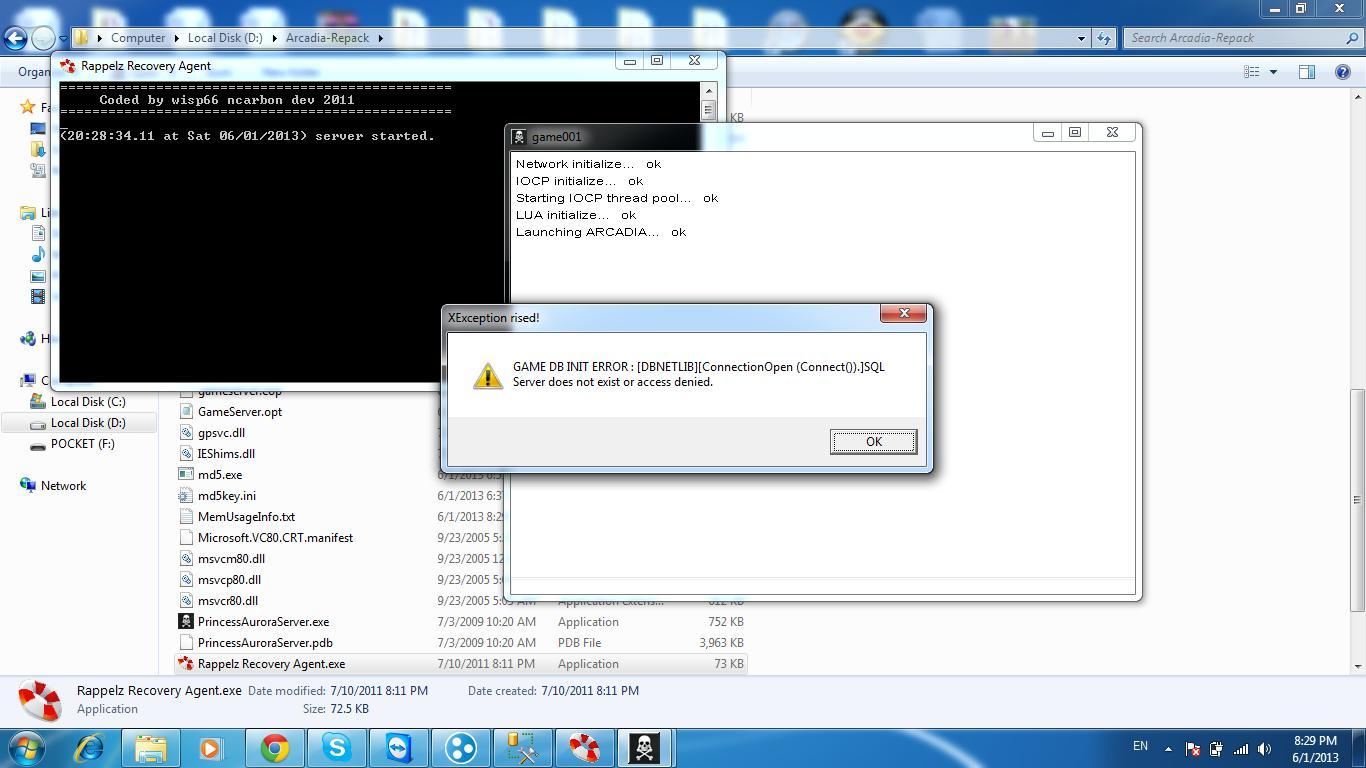The width and height of the screenshot is (1366, 768).
Task: Click Arcadia-Repack in the address breadcrumb
Action: point(327,38)
